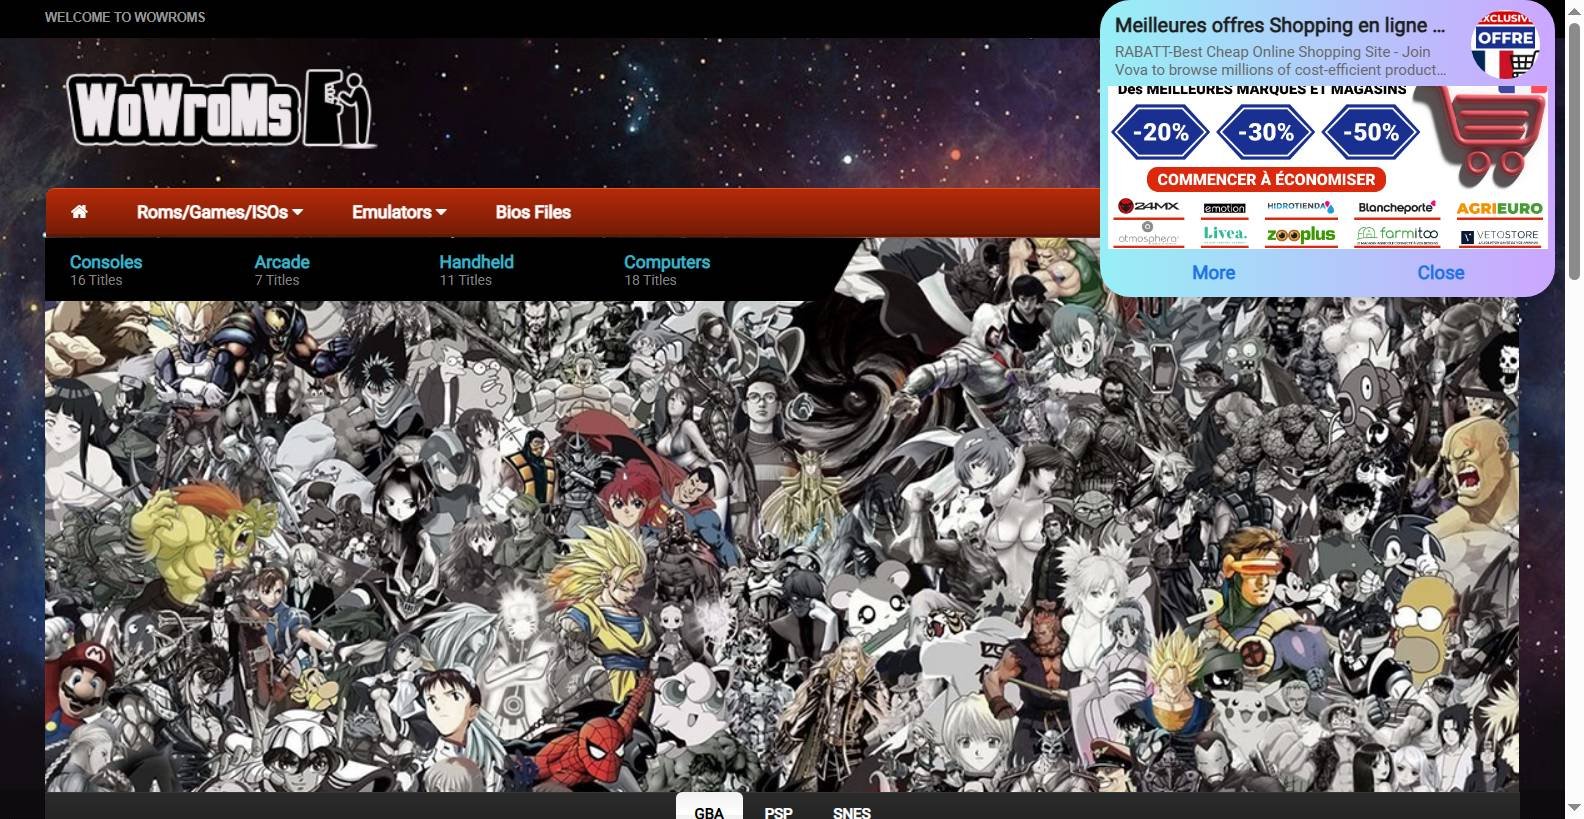Viewport: 1584px width, 819px height.
Task: Click the -20% discount badge
Action: coord(1160,132)
